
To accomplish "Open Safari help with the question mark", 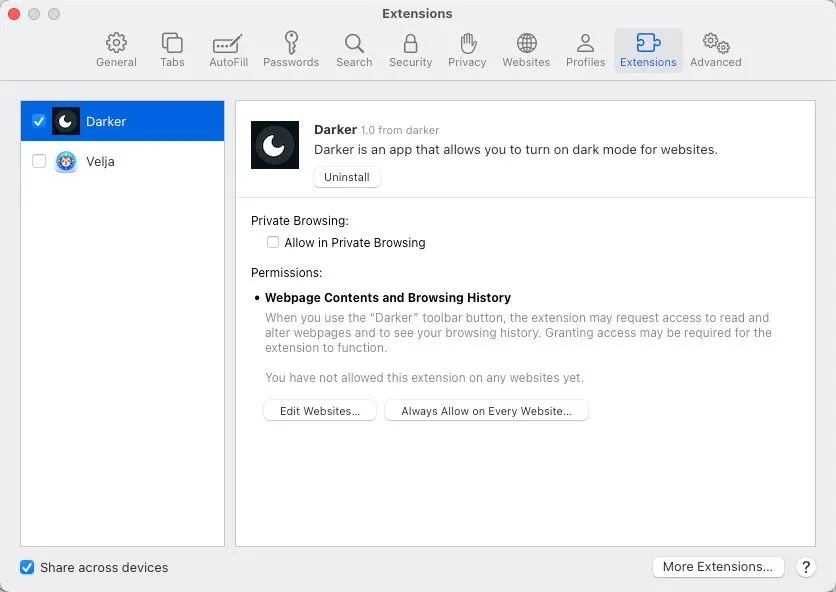I will (805, 567).
